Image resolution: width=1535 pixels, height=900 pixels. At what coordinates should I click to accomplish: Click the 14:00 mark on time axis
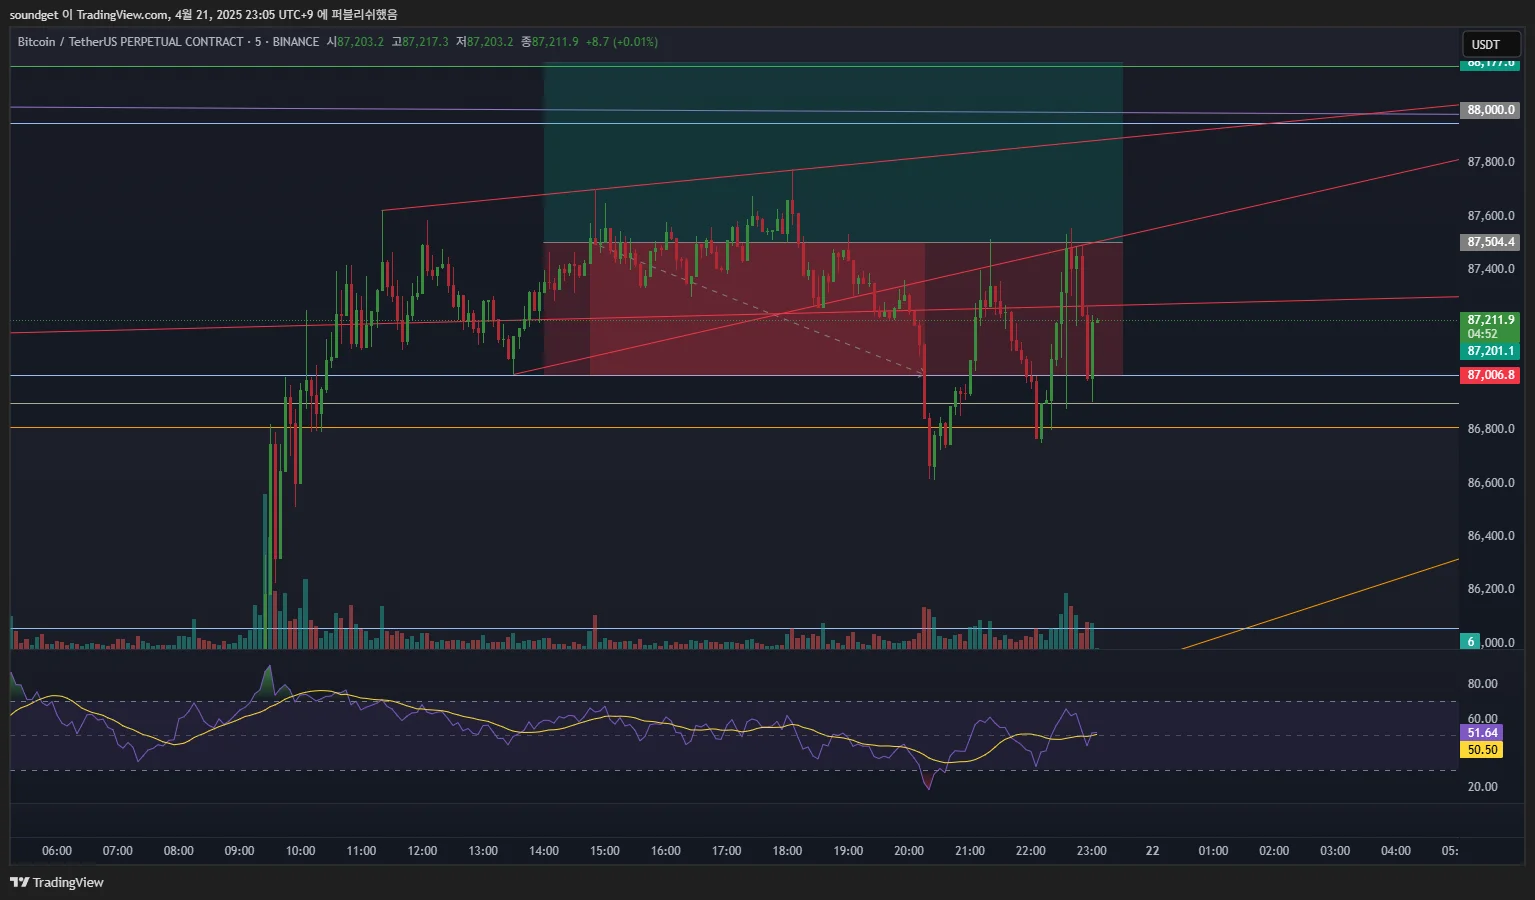click(544, 851)
